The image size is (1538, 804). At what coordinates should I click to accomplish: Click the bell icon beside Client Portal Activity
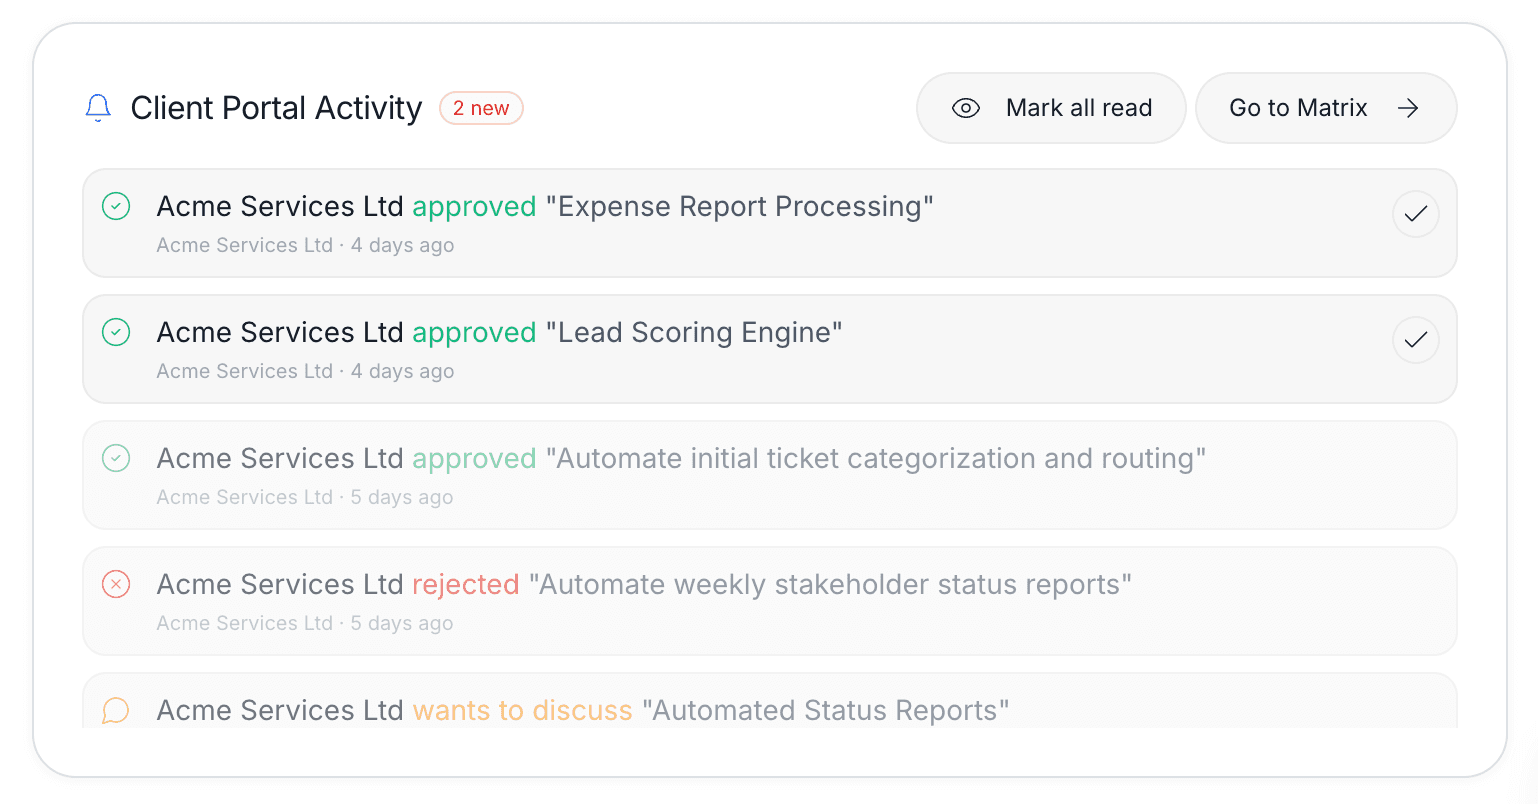coord(98,107)
